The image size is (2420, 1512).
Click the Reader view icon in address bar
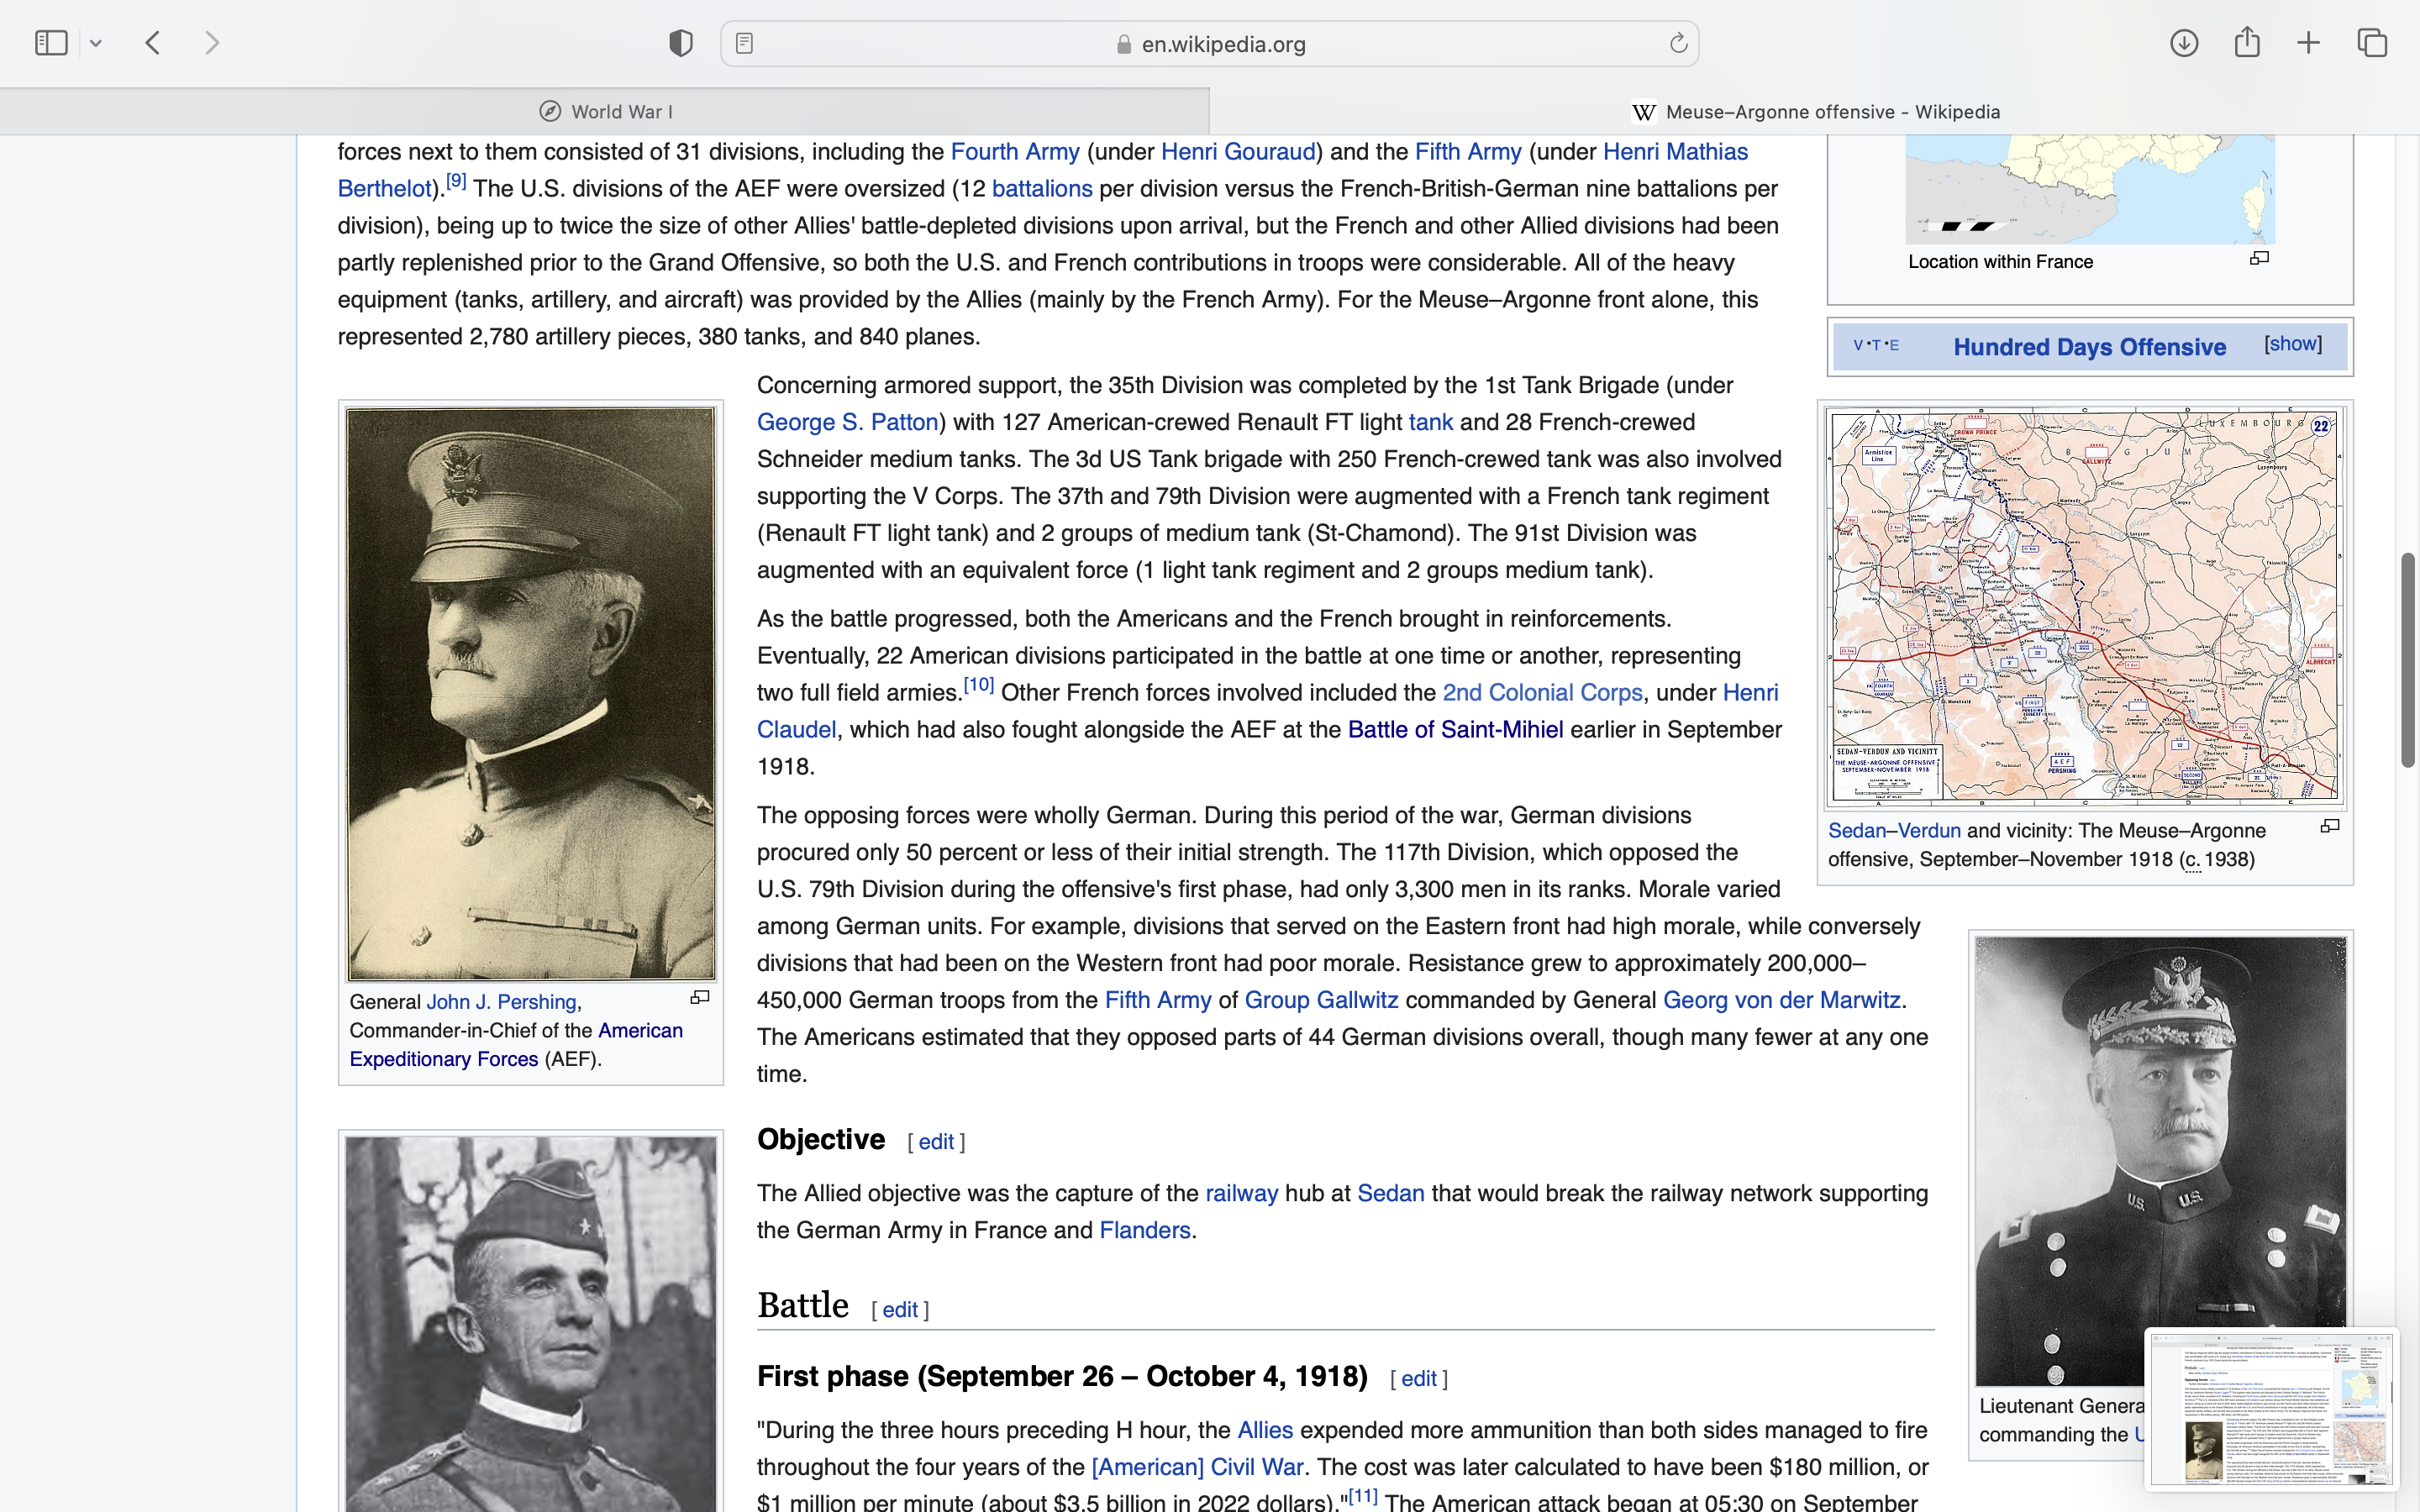tap(744, 43)
